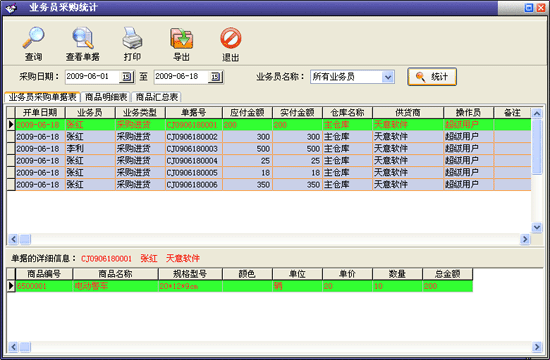550x360 pixels.
Task: Switch to 商品汇总表 tab
Action: (156, 97)
